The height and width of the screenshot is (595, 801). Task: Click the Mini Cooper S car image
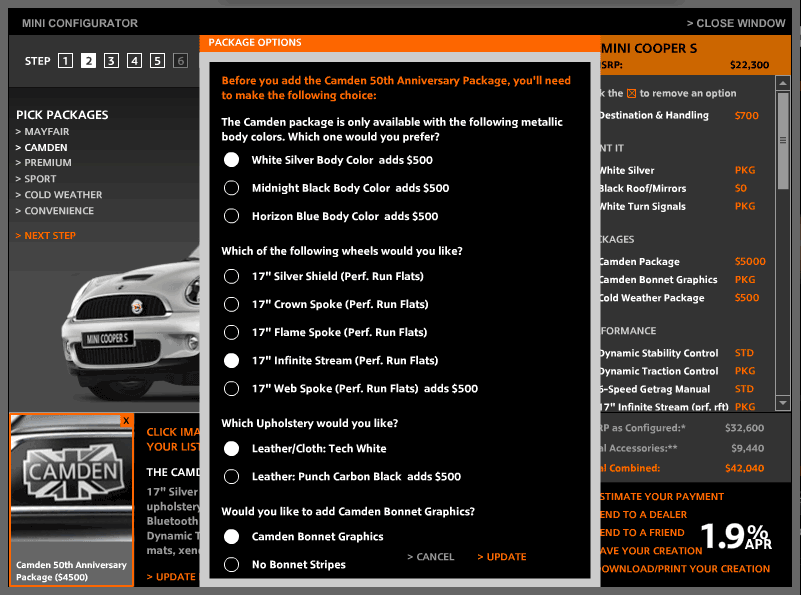point(130,327)
